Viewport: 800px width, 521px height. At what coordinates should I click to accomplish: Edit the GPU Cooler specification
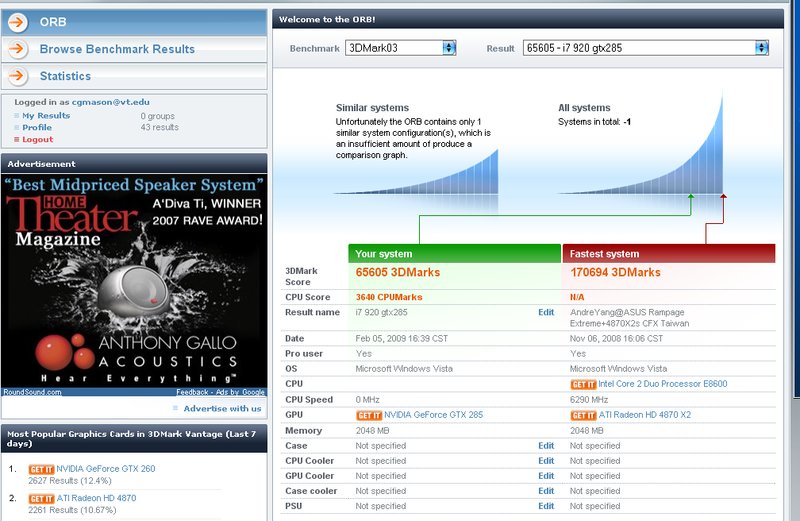coord(546,476)
